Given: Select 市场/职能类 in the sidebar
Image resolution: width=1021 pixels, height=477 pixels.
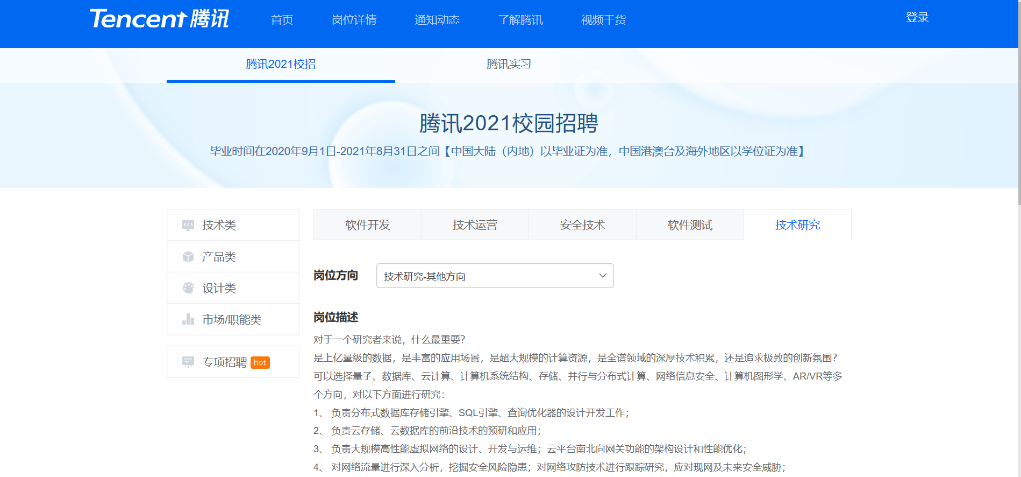Looking at the screenshot, I should pyautogui.click(x=233, y=320).
